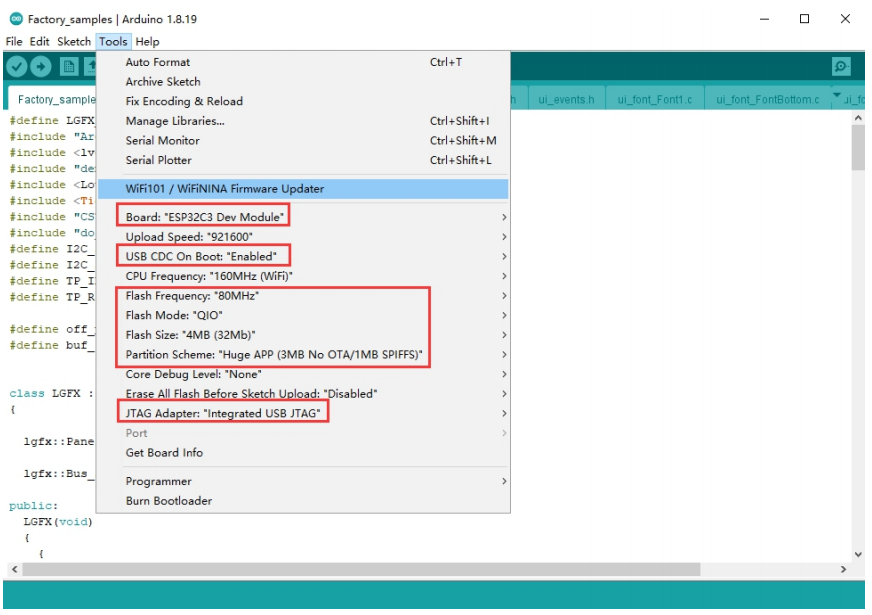Open Serial Monitor magnifier icon at toolbar right
The width and height of the screenshot is (872, 615).
[x=841, y=67]
